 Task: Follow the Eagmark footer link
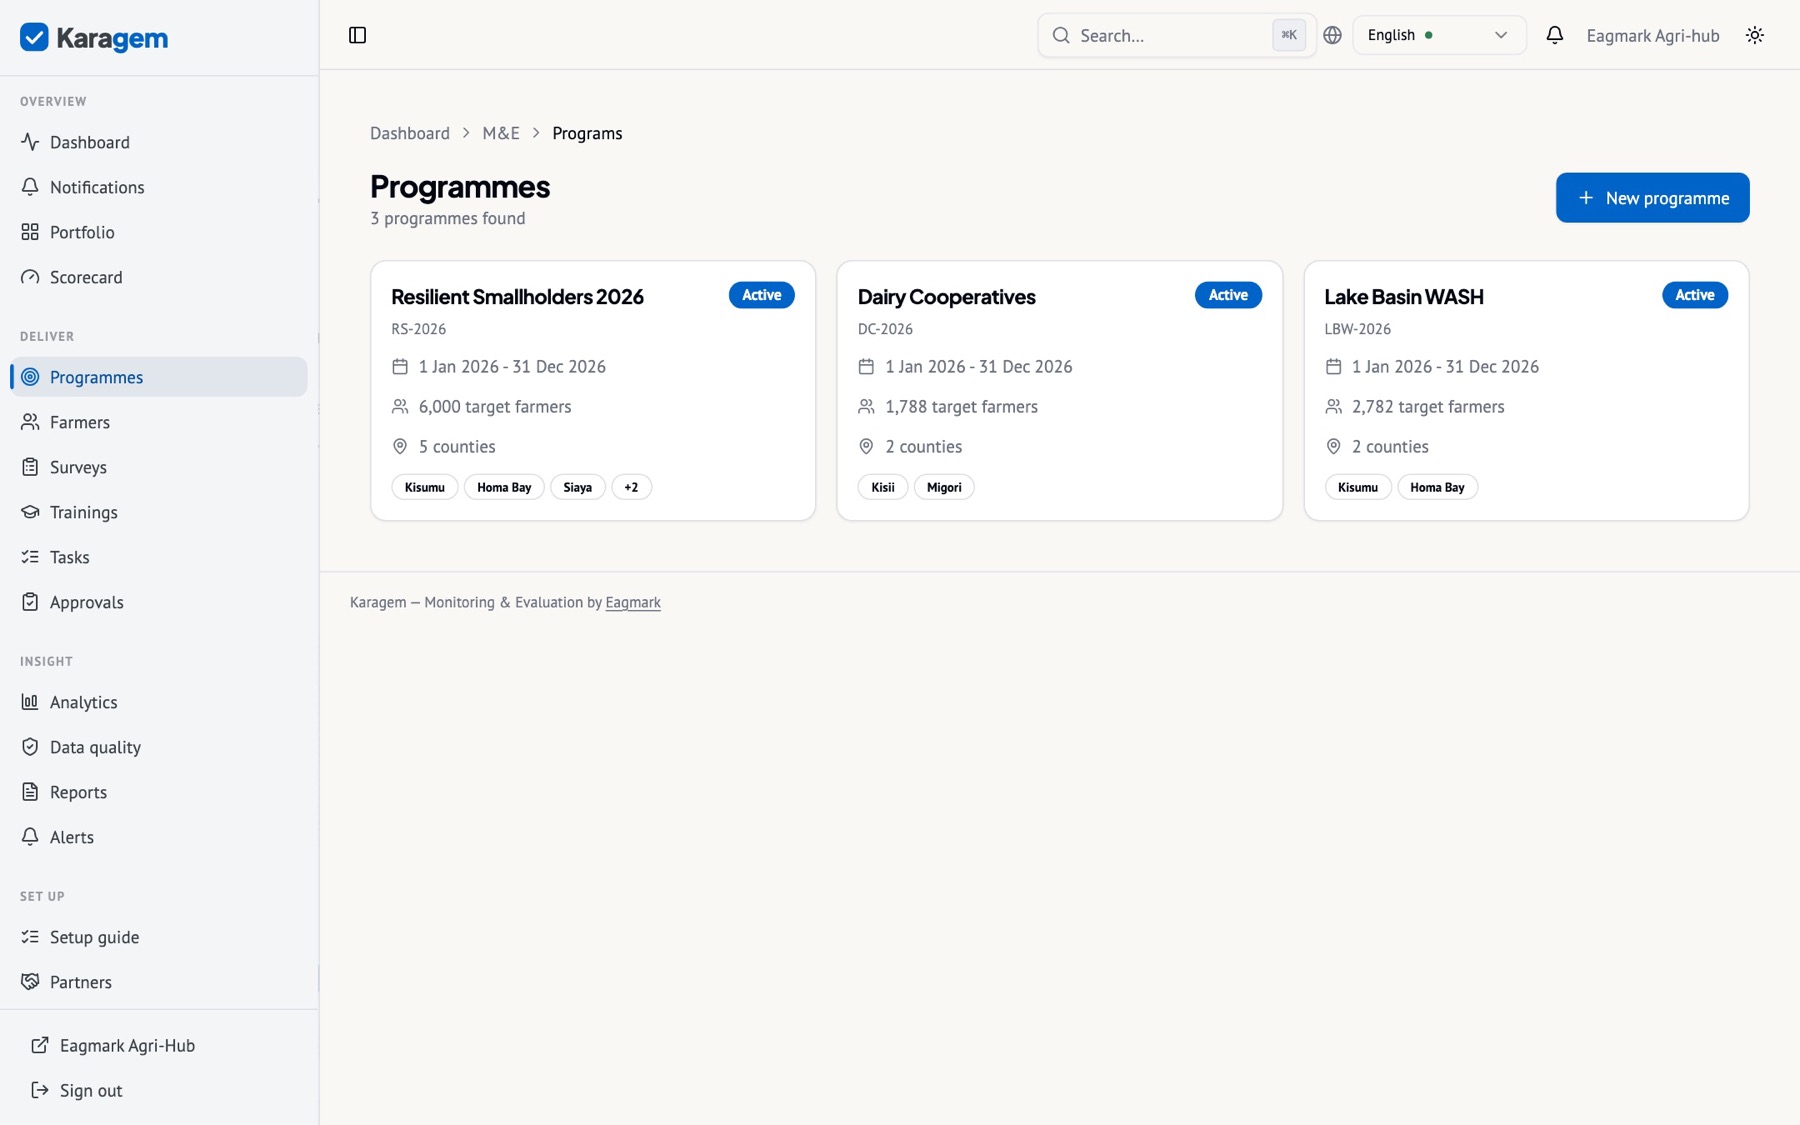tap(633, 602)
